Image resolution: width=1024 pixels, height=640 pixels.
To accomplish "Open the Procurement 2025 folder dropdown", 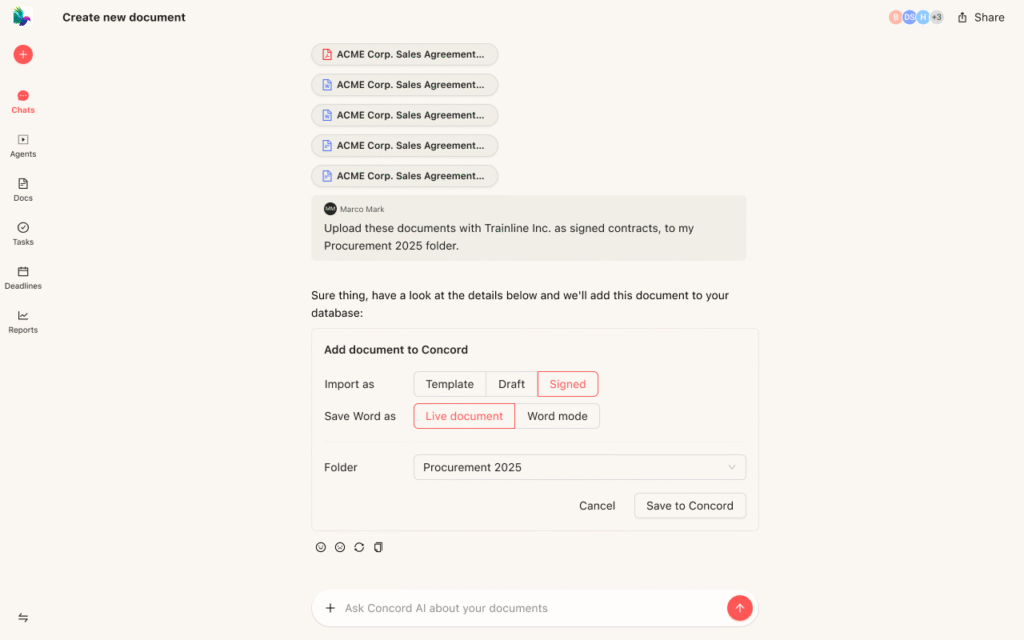I will (x=579, y=467).
